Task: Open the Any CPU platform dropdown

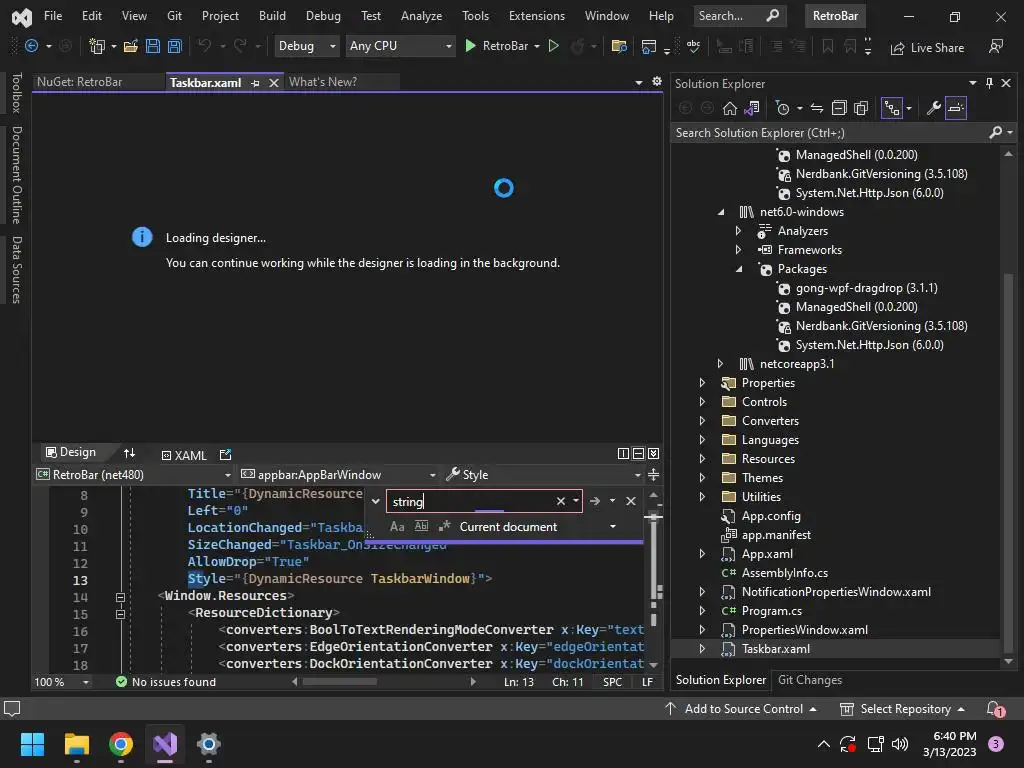Action: click(400, 46)
